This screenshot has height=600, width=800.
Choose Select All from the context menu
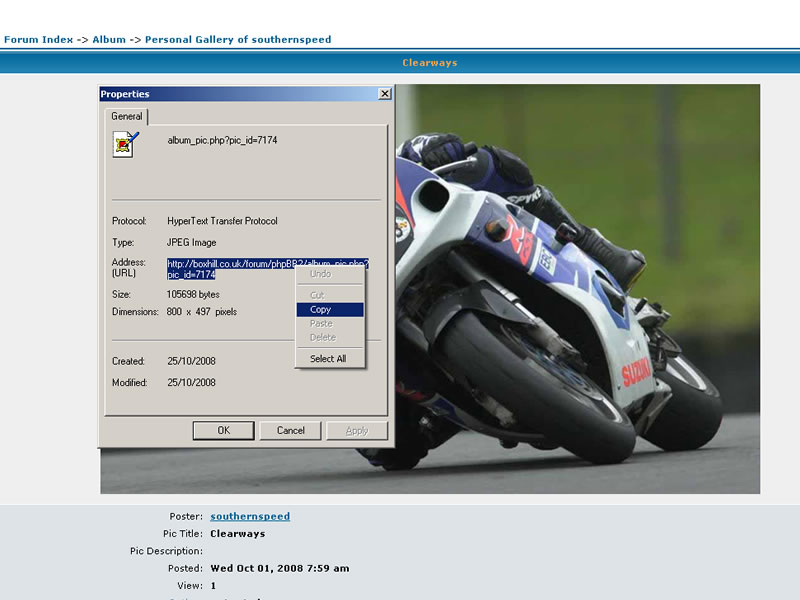pyautogui.click(x=328, y=359)
